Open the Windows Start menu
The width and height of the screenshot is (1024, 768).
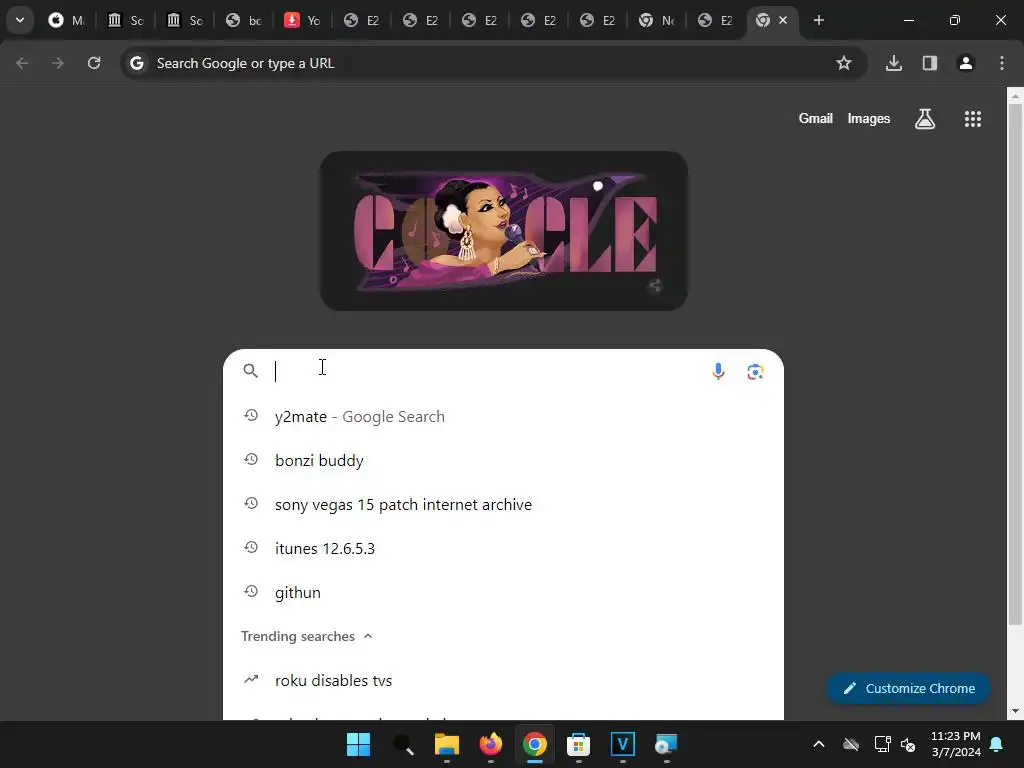pos(358,744)
